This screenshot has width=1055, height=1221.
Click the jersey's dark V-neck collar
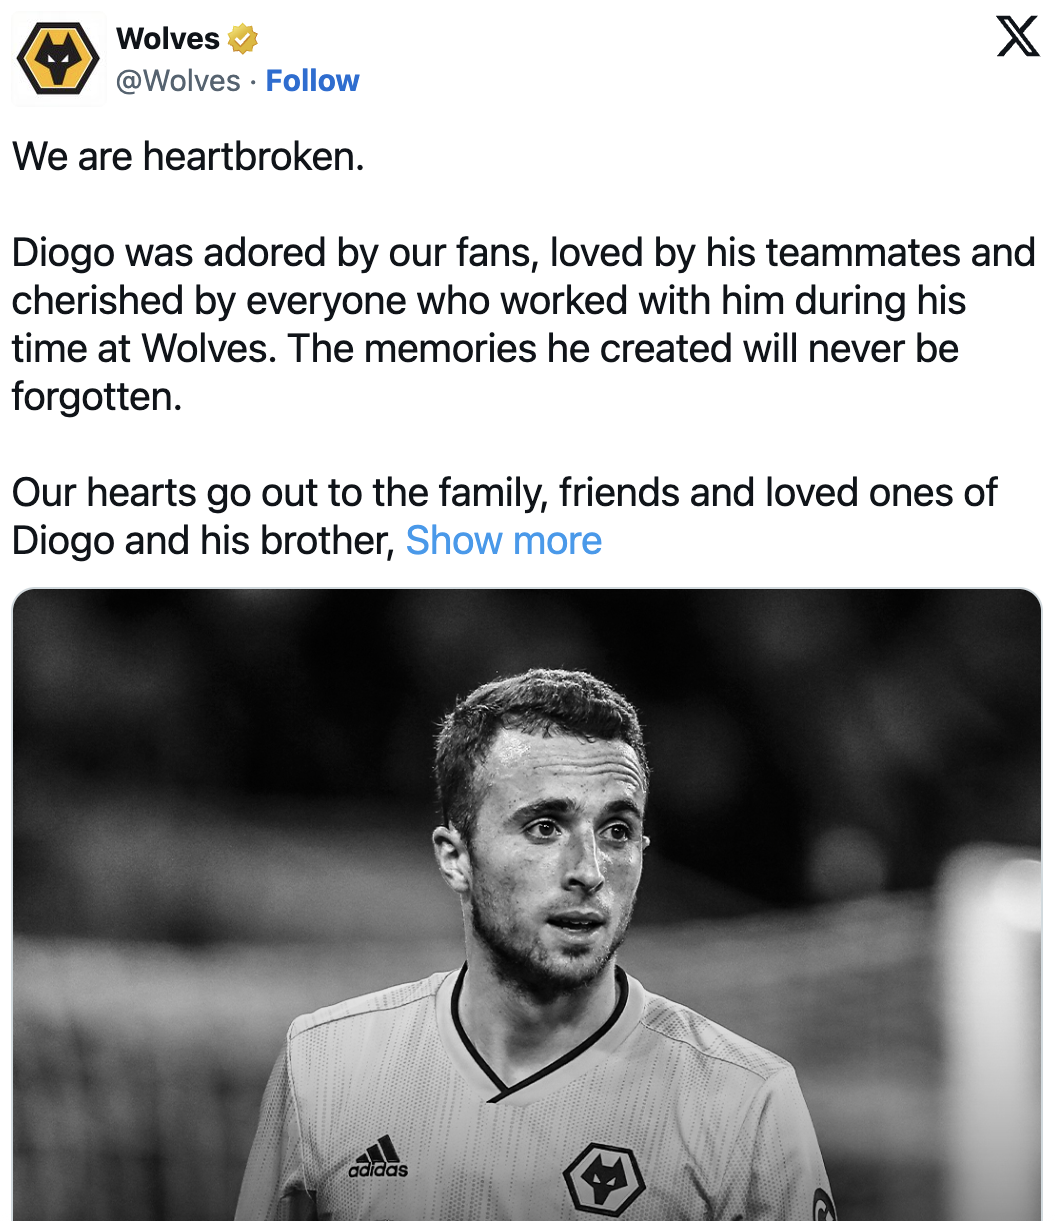click(538, 1030)
